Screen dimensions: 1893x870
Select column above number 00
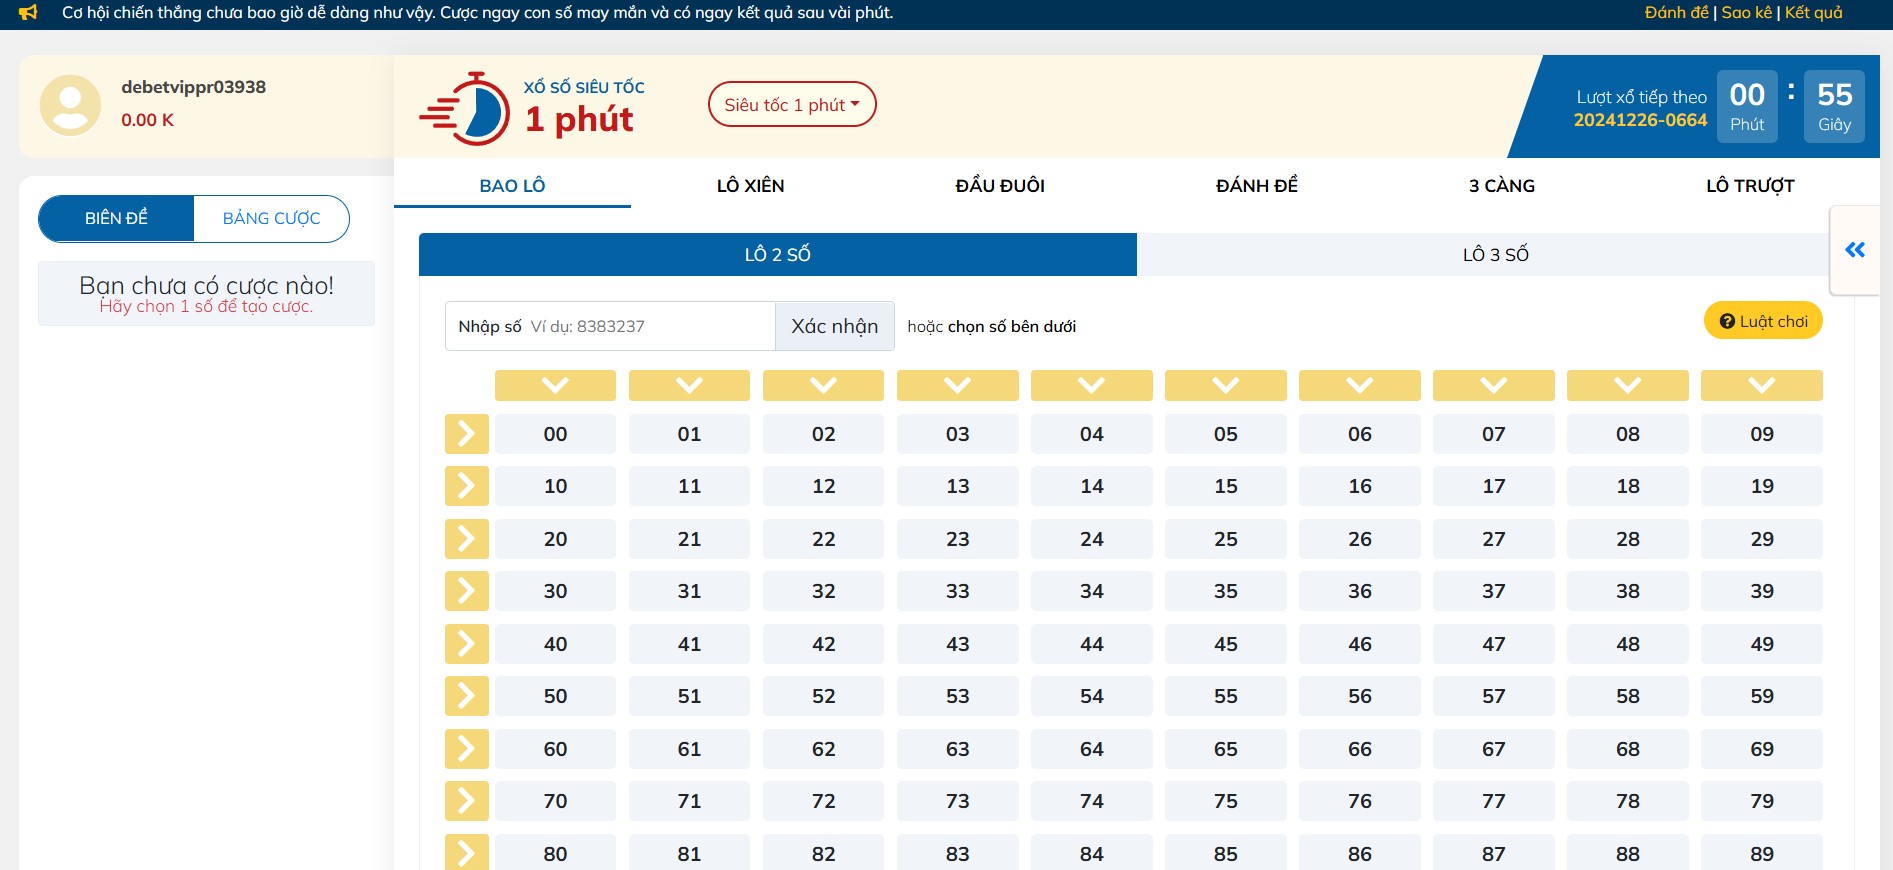555,385
